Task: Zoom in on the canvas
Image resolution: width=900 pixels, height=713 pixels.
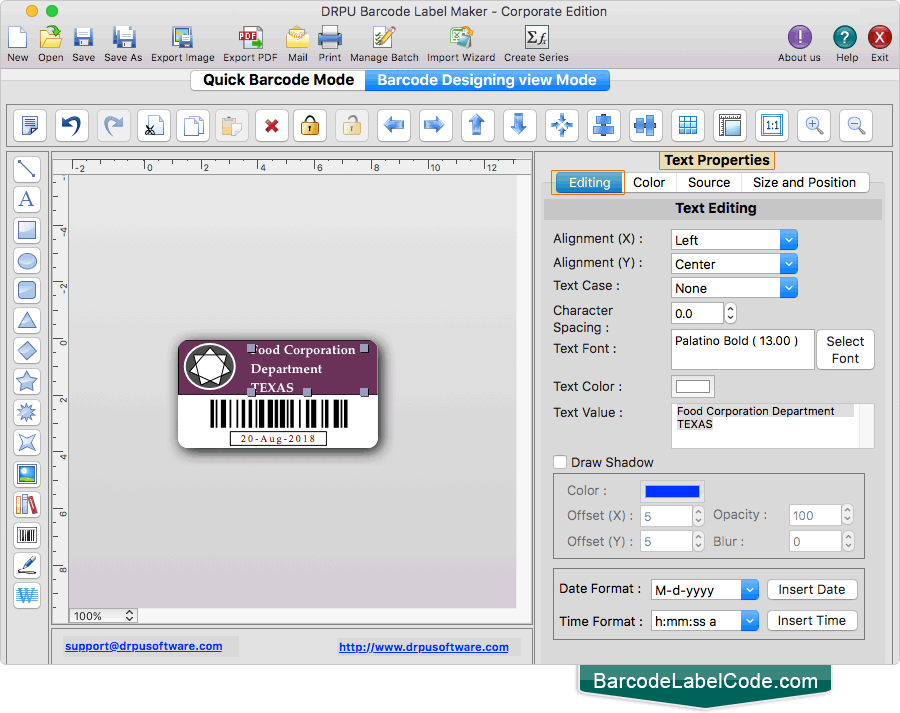Action: pyautogui.click(x=814, y=125)
